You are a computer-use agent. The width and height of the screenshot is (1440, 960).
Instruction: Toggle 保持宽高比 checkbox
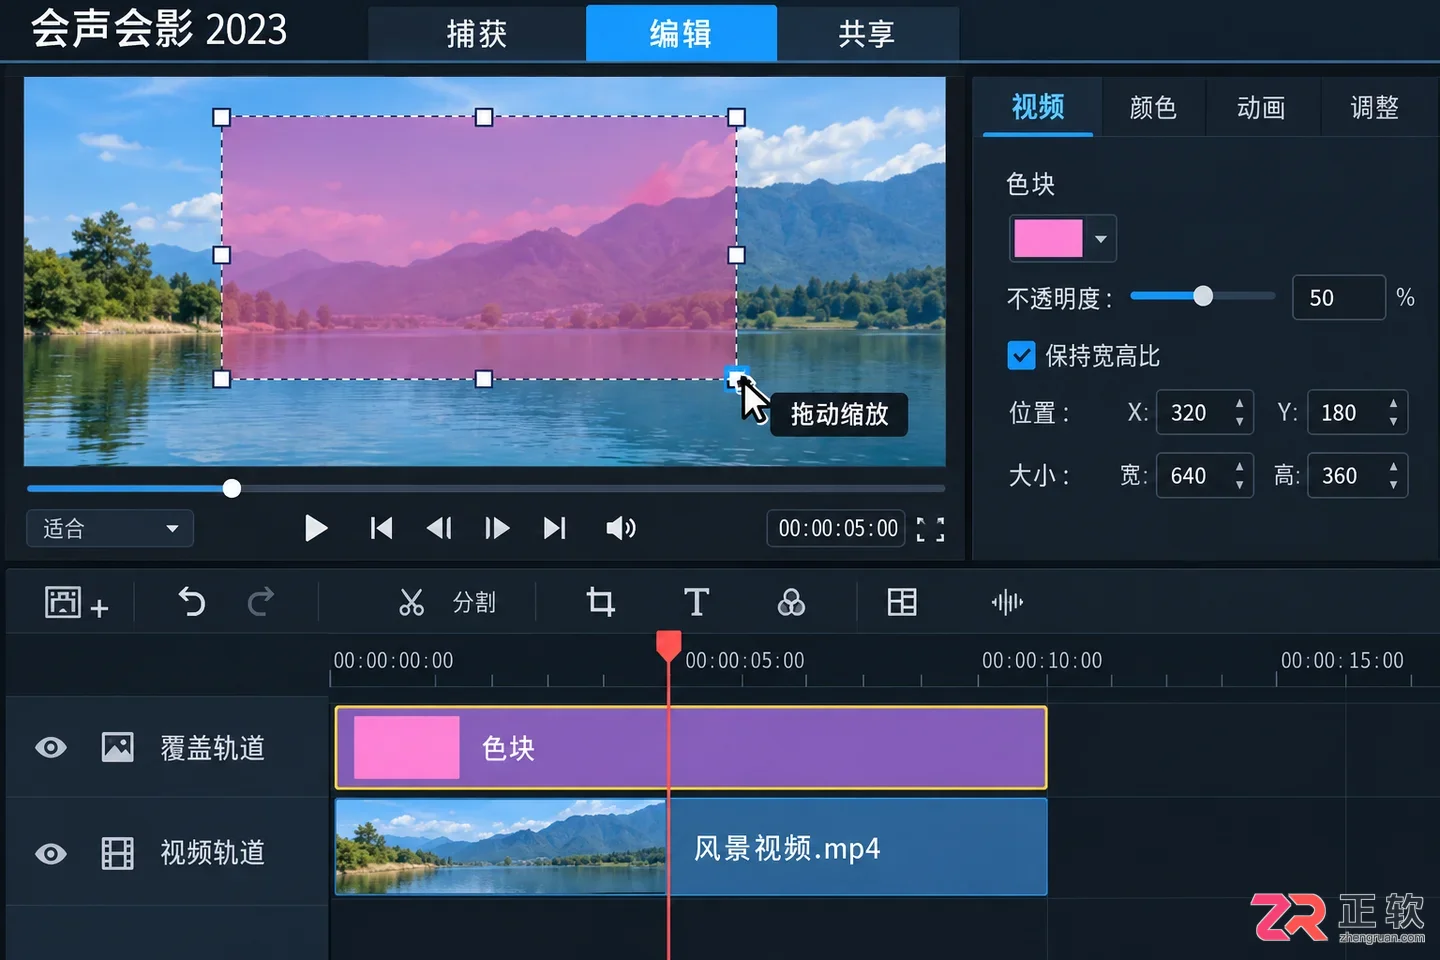click(x=1021, y=355)
